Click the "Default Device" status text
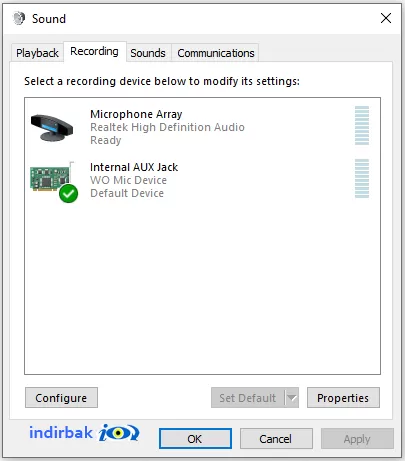 127,193
